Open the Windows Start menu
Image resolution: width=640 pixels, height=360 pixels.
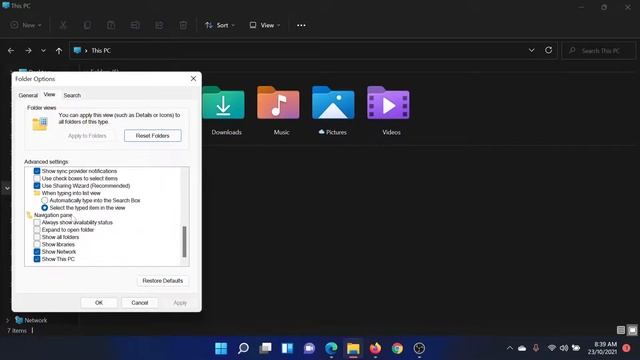tap(221, 348)
